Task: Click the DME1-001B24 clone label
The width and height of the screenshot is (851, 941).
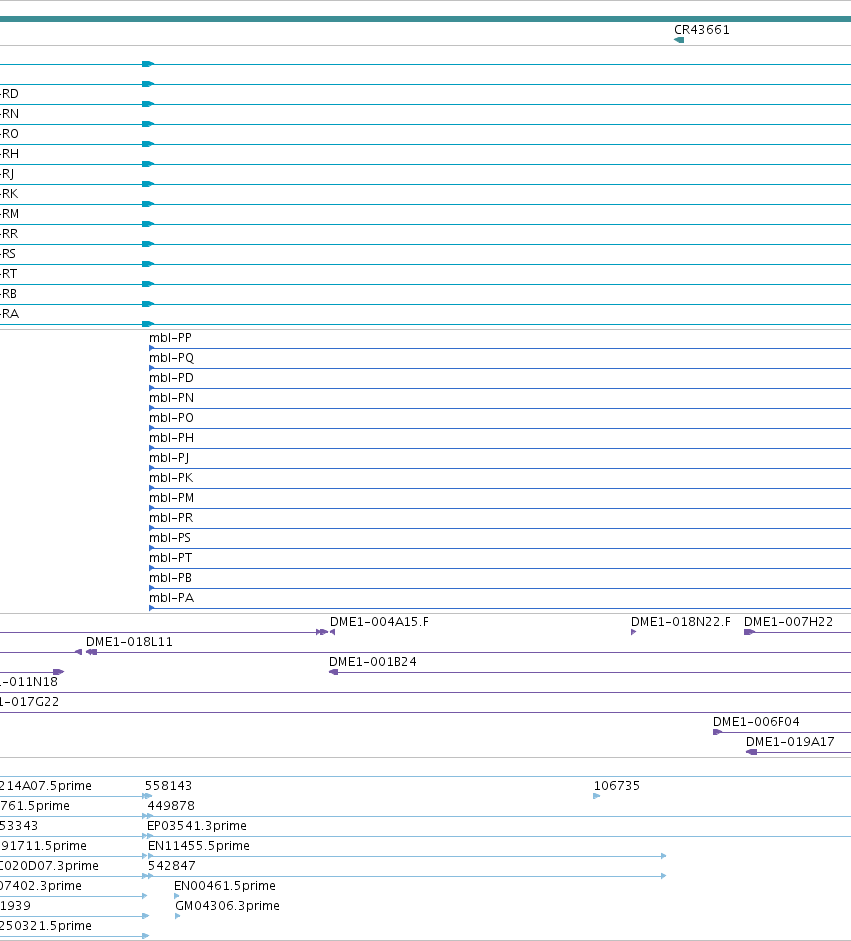Action: (373, 661)
